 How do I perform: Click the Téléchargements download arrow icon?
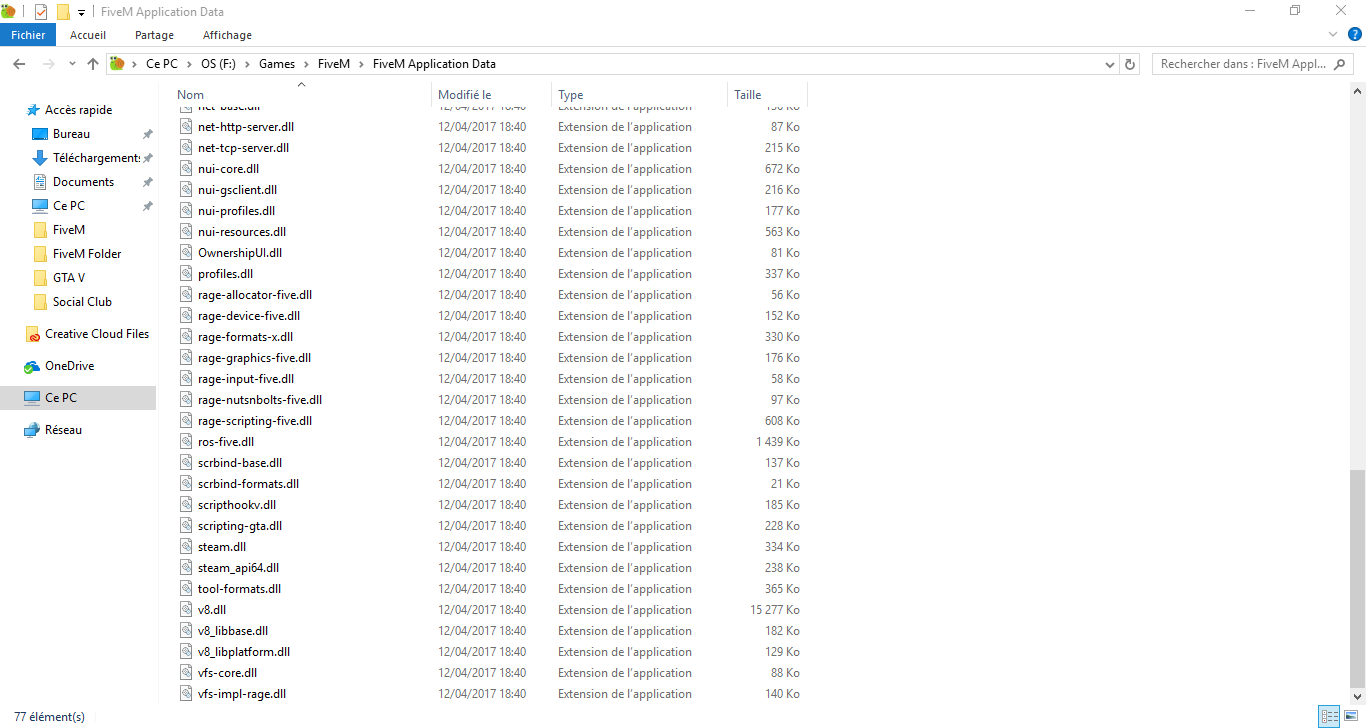click(x=40, y=158)
